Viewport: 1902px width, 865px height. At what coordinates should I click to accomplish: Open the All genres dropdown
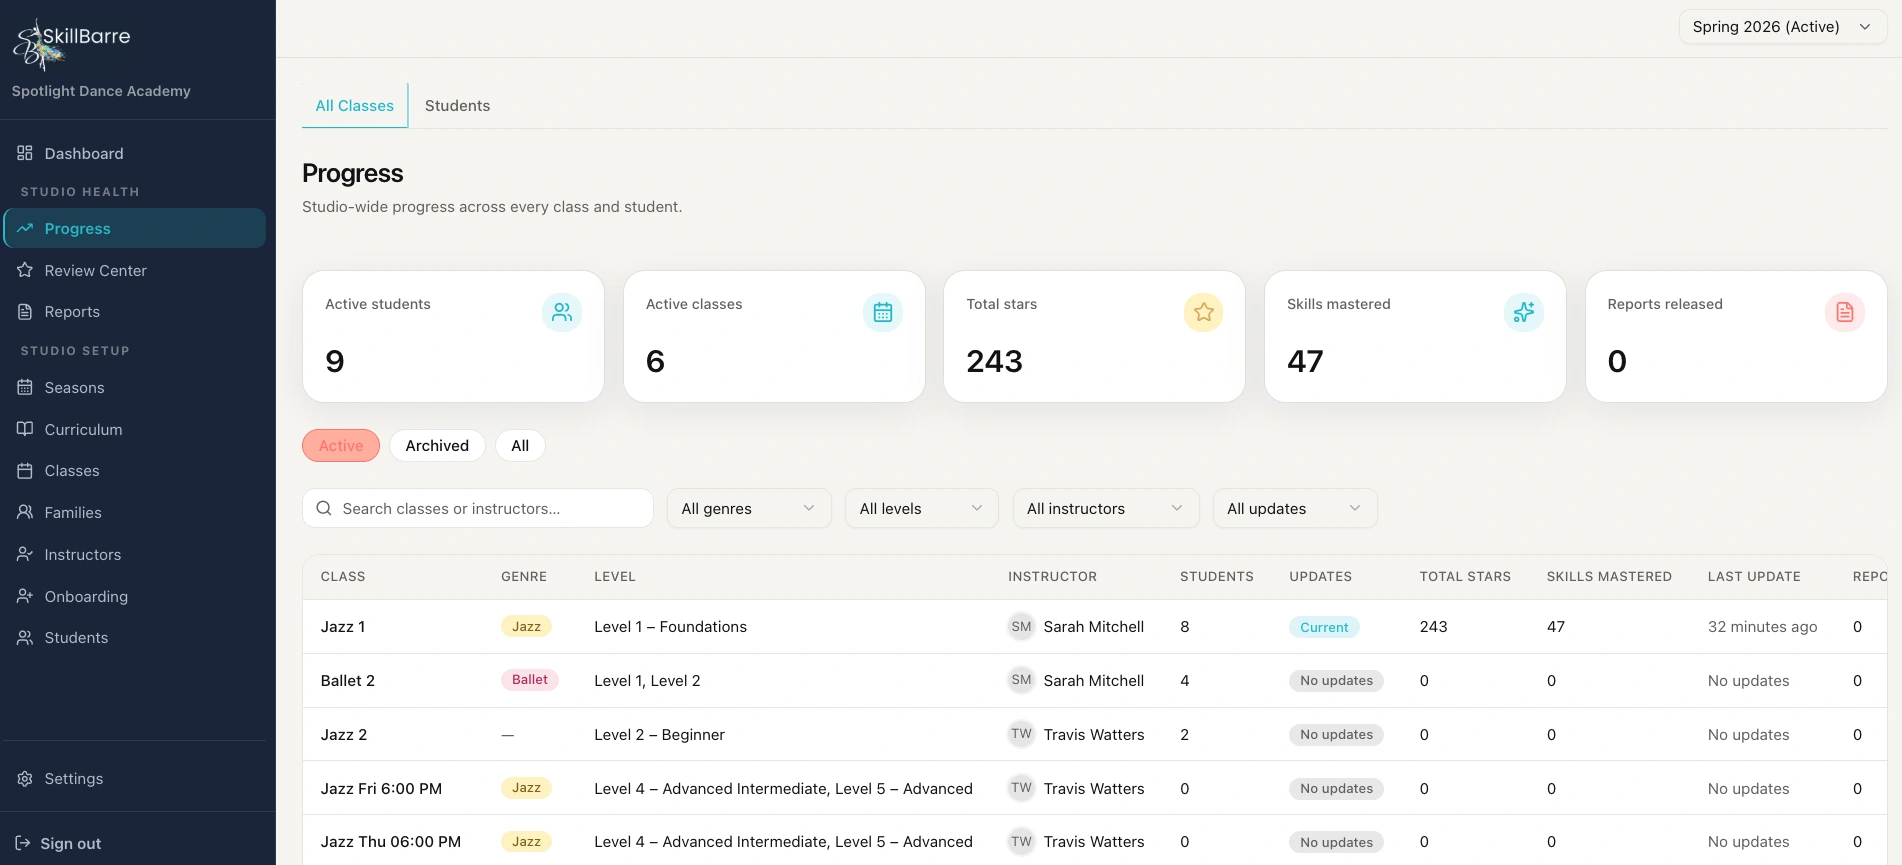[x=749, y=508]
